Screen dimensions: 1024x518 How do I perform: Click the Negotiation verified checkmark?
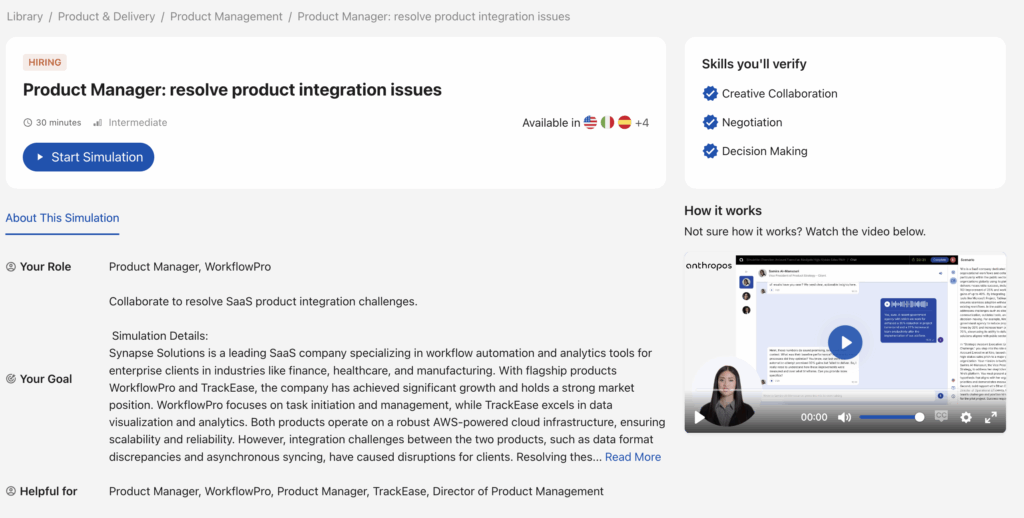tap(710, 123)
